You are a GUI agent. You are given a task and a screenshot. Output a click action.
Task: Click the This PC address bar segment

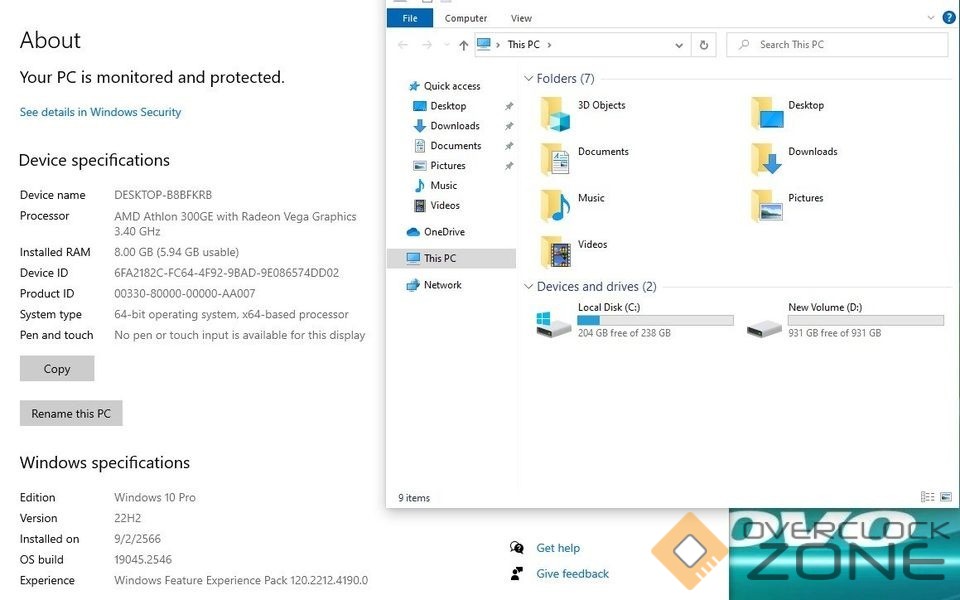tap(523, 45)
